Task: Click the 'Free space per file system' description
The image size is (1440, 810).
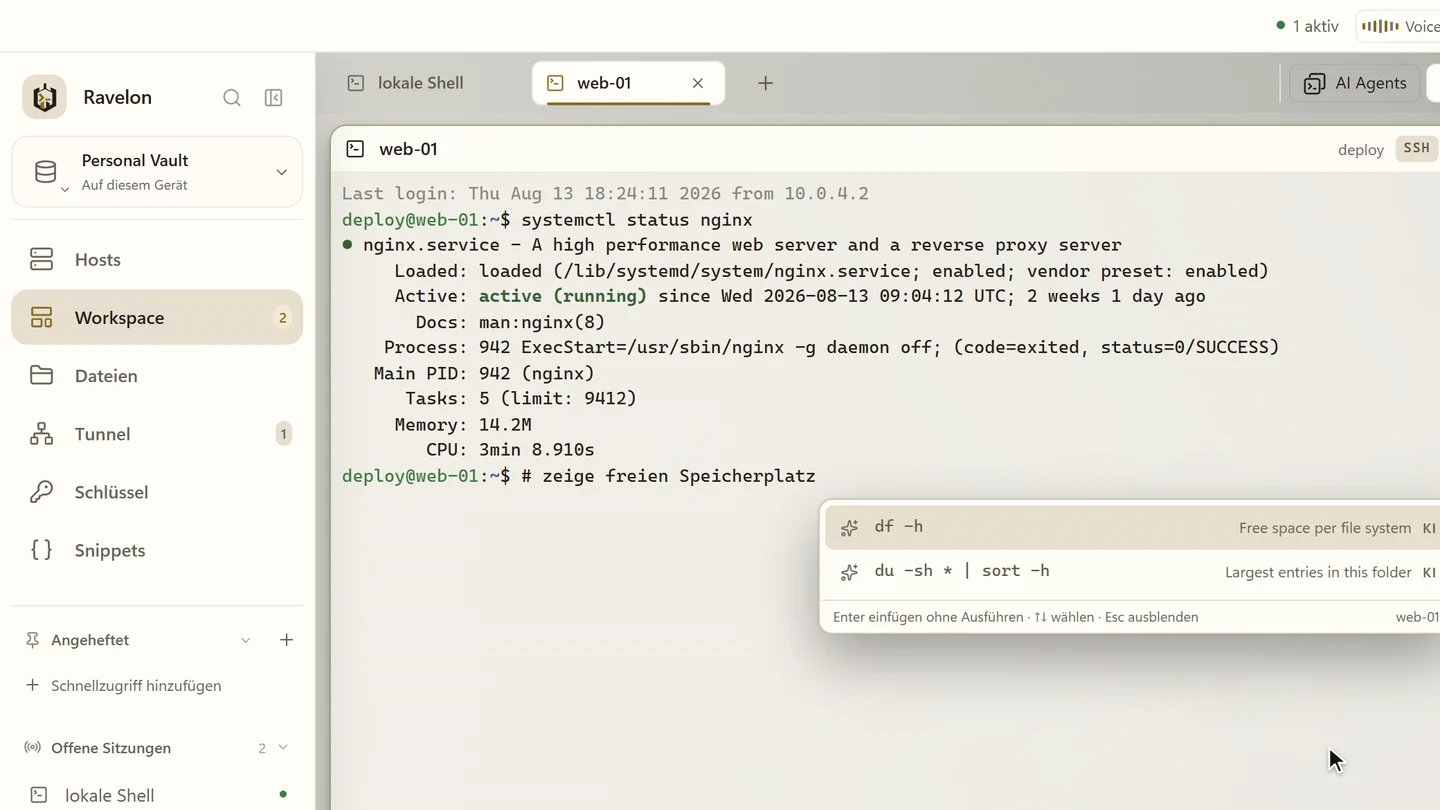Action: [1325, 528]
